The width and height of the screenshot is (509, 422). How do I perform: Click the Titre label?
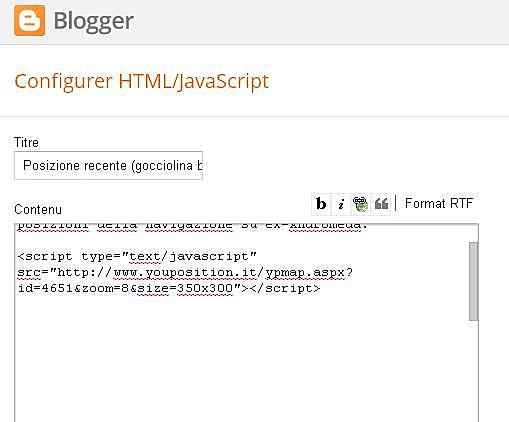(x=26, y=142)
